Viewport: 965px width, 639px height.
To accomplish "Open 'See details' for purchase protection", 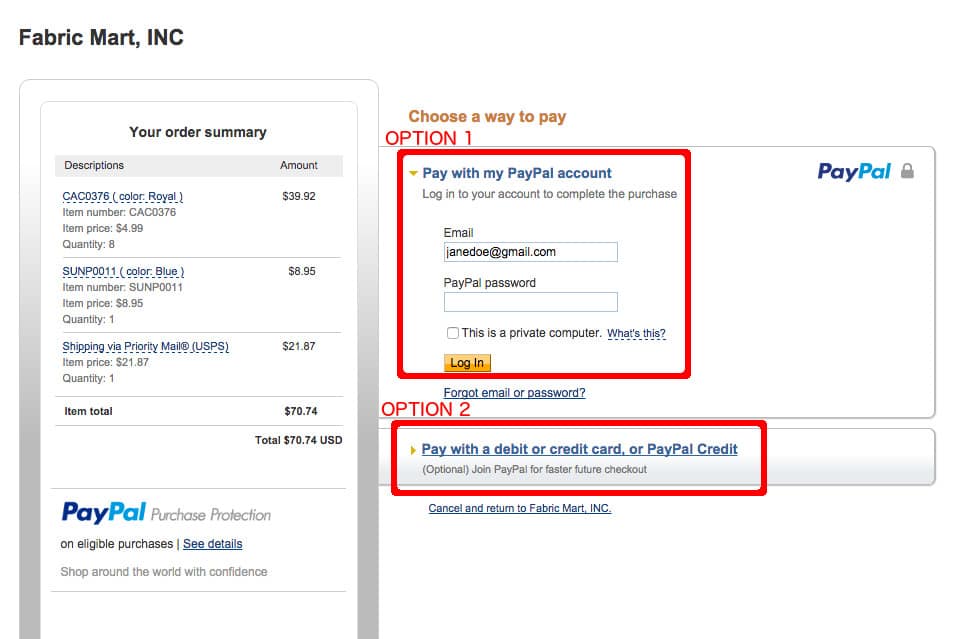I will (212, 544).
